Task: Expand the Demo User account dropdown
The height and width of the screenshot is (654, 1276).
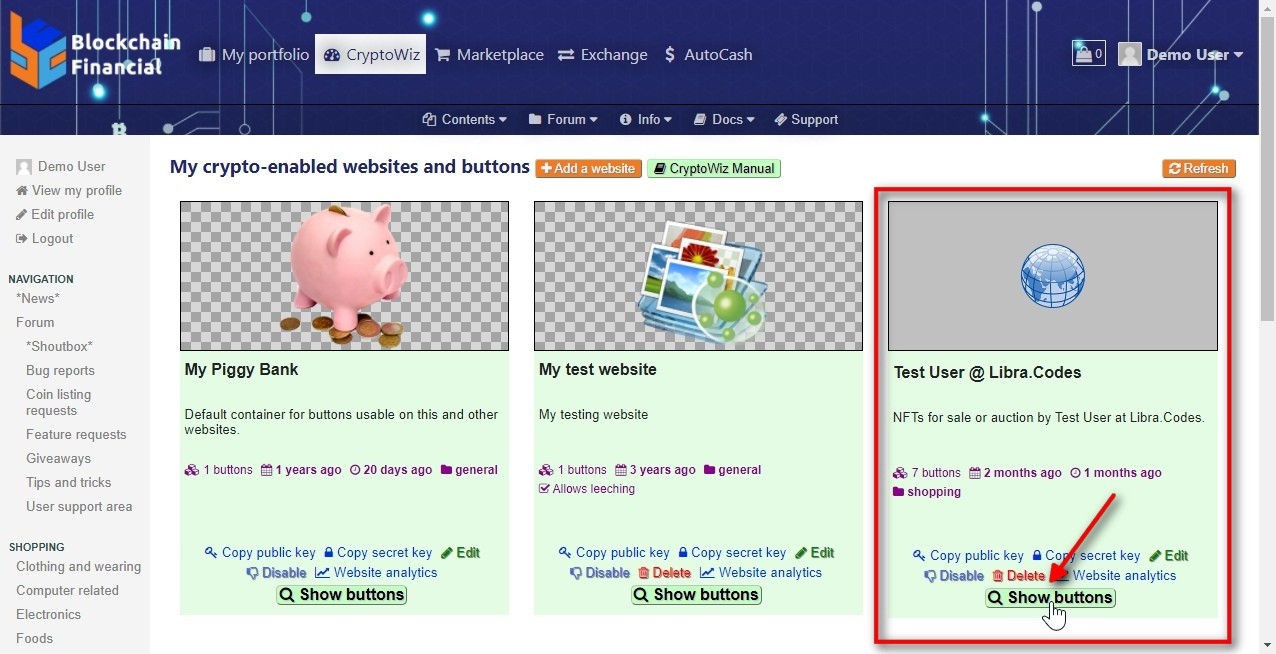Action: (1180, 55)
